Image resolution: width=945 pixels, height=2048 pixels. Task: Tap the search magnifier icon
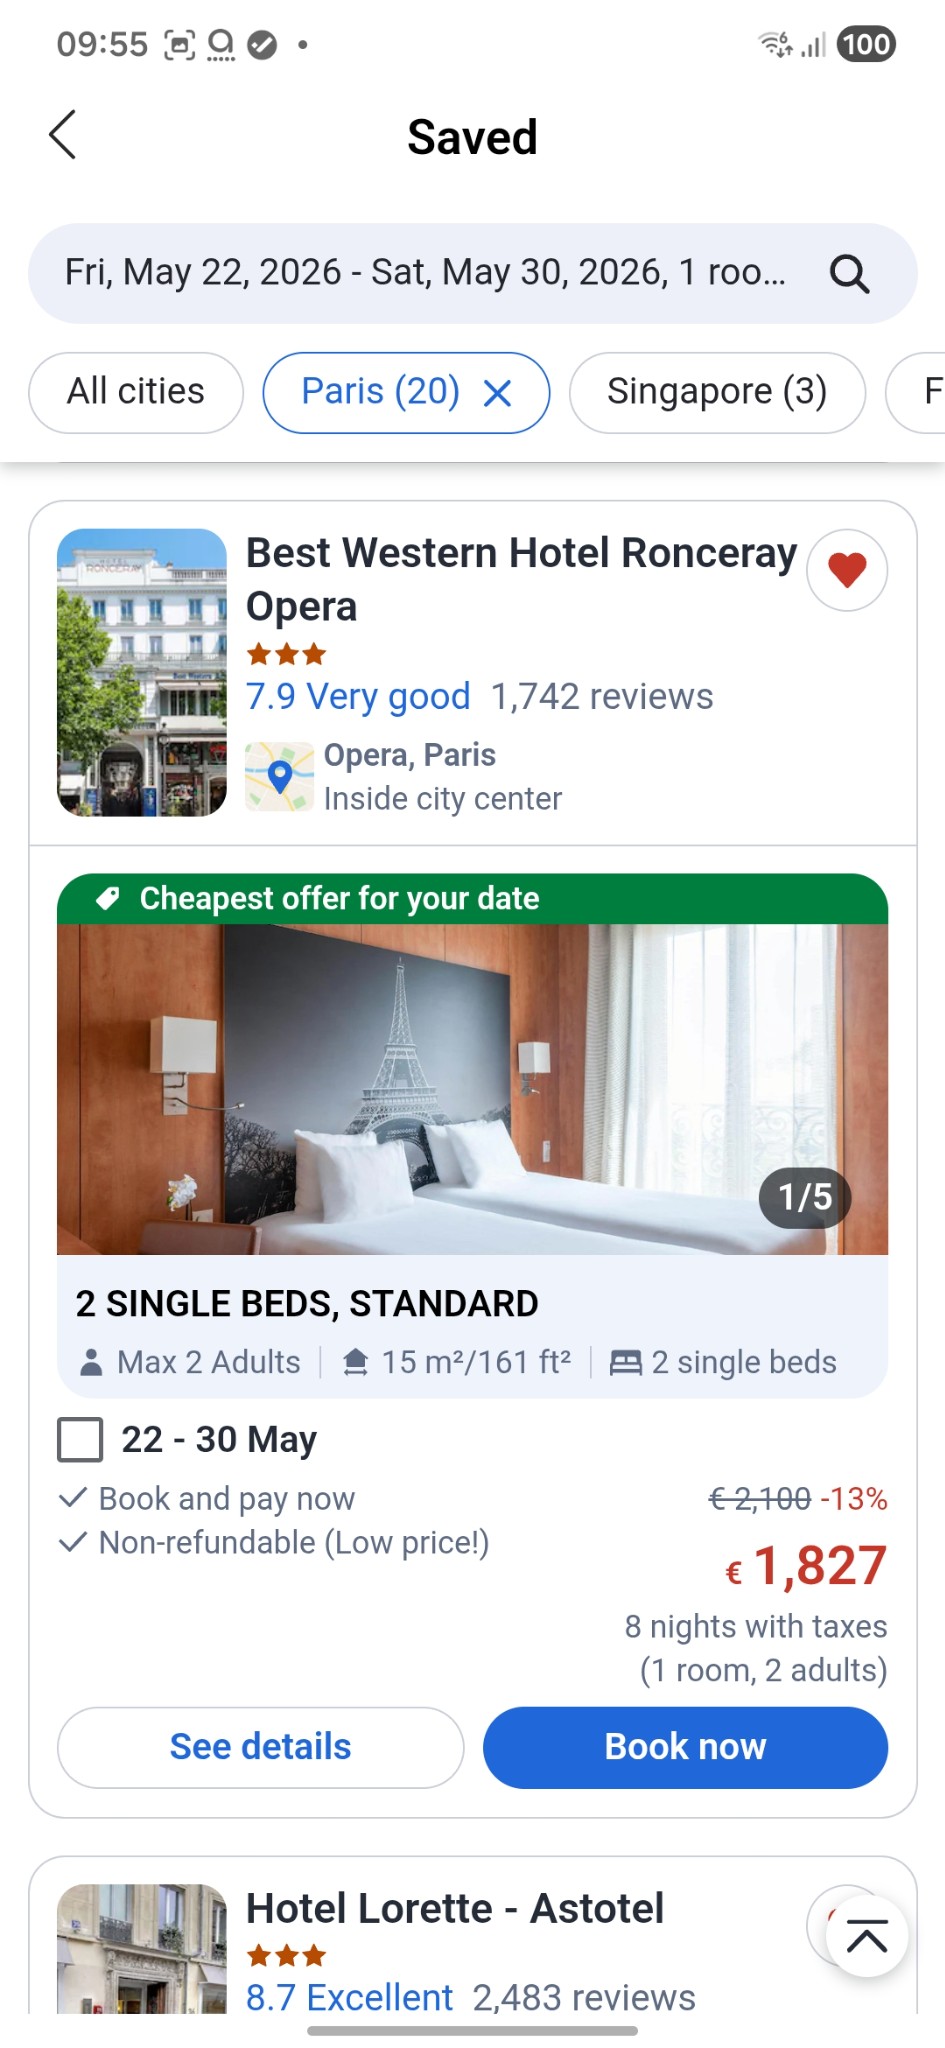(849, 273)
